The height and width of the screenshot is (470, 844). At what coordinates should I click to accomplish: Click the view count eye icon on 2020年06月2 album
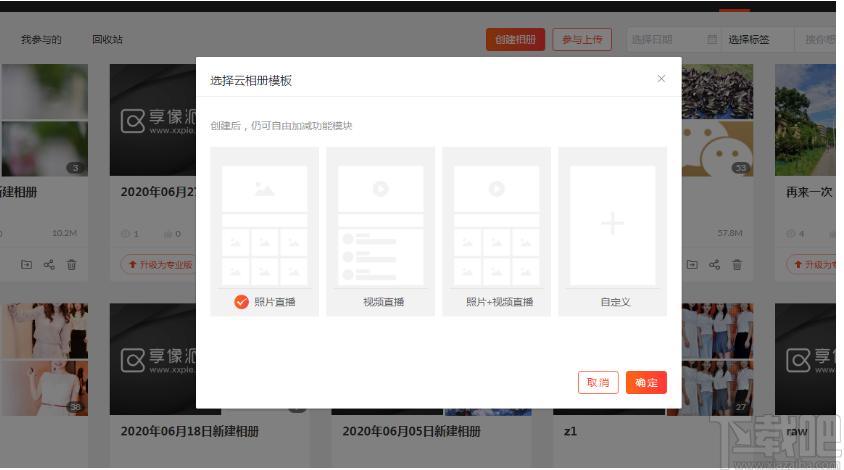[x=126, y=234]
